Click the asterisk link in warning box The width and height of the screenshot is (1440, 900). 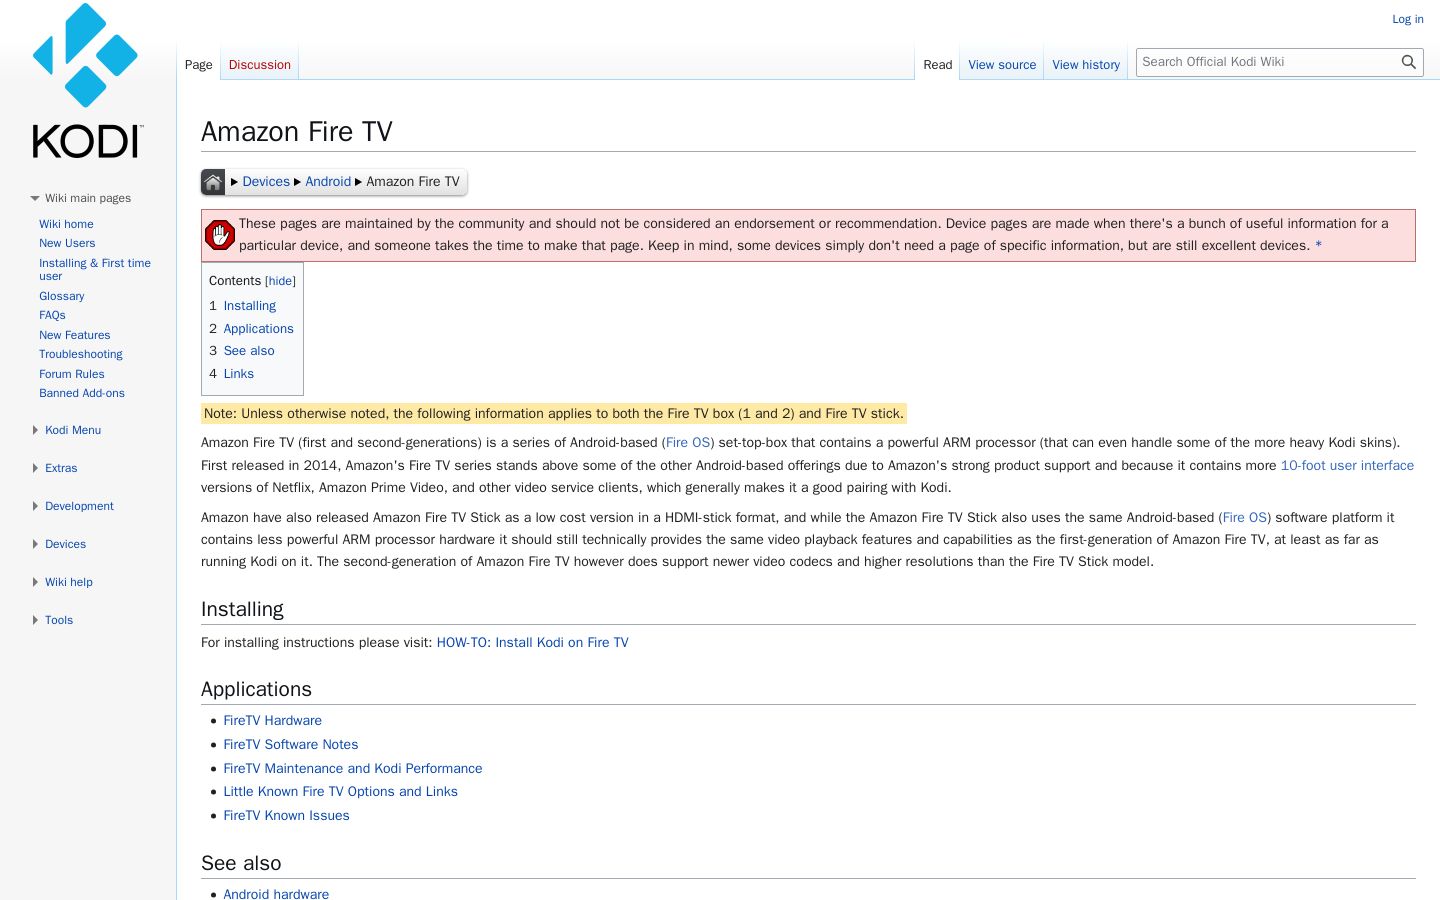point(1318,246)
